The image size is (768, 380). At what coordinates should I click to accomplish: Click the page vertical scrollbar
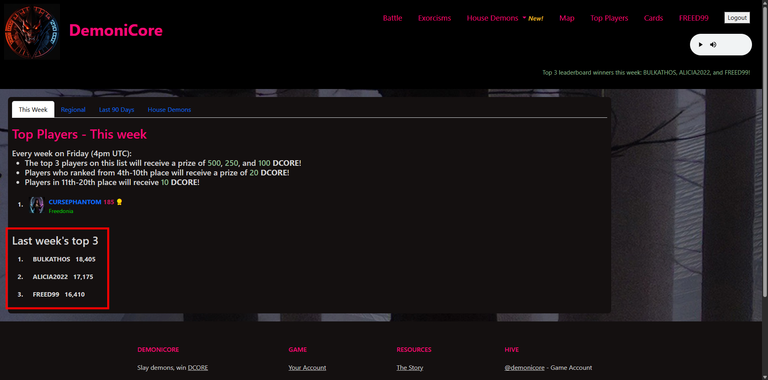[765, 152]
